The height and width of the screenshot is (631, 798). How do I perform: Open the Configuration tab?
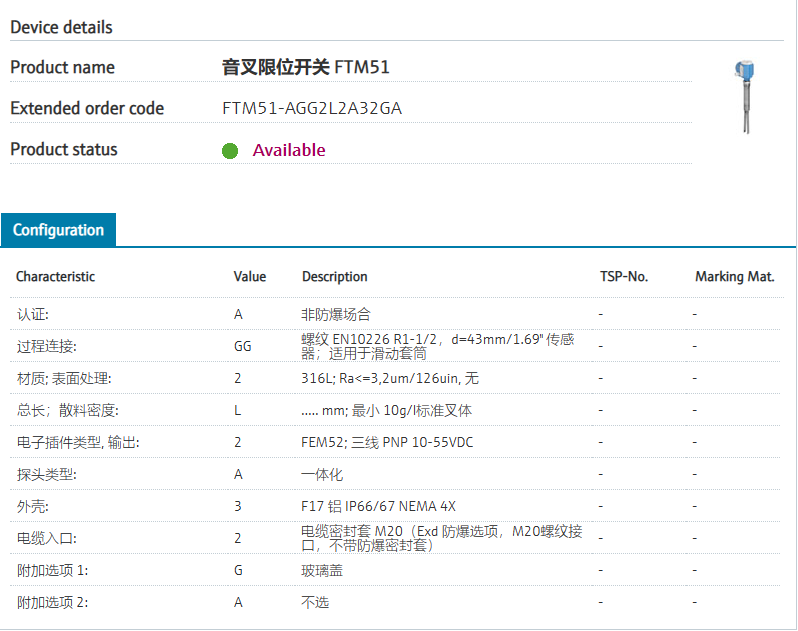point(58,230)
